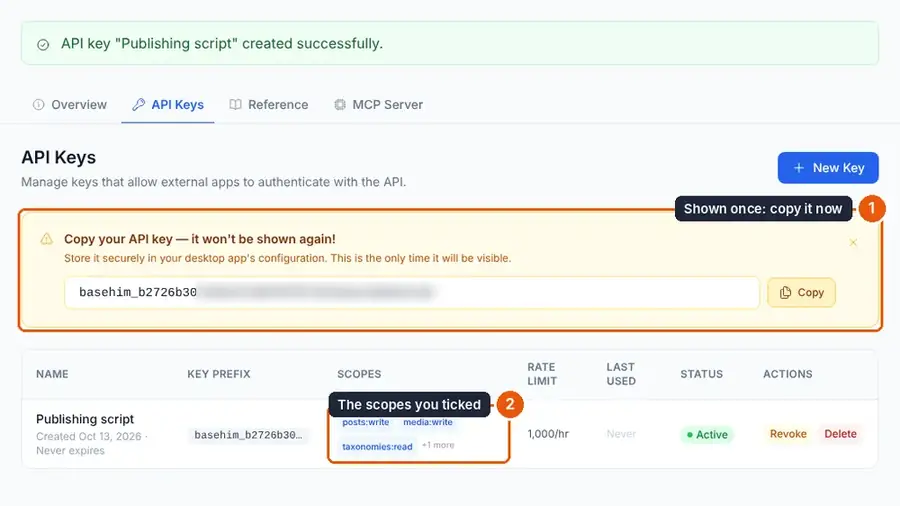
Task: Click the posts:write scope tag
Action: 366,422
